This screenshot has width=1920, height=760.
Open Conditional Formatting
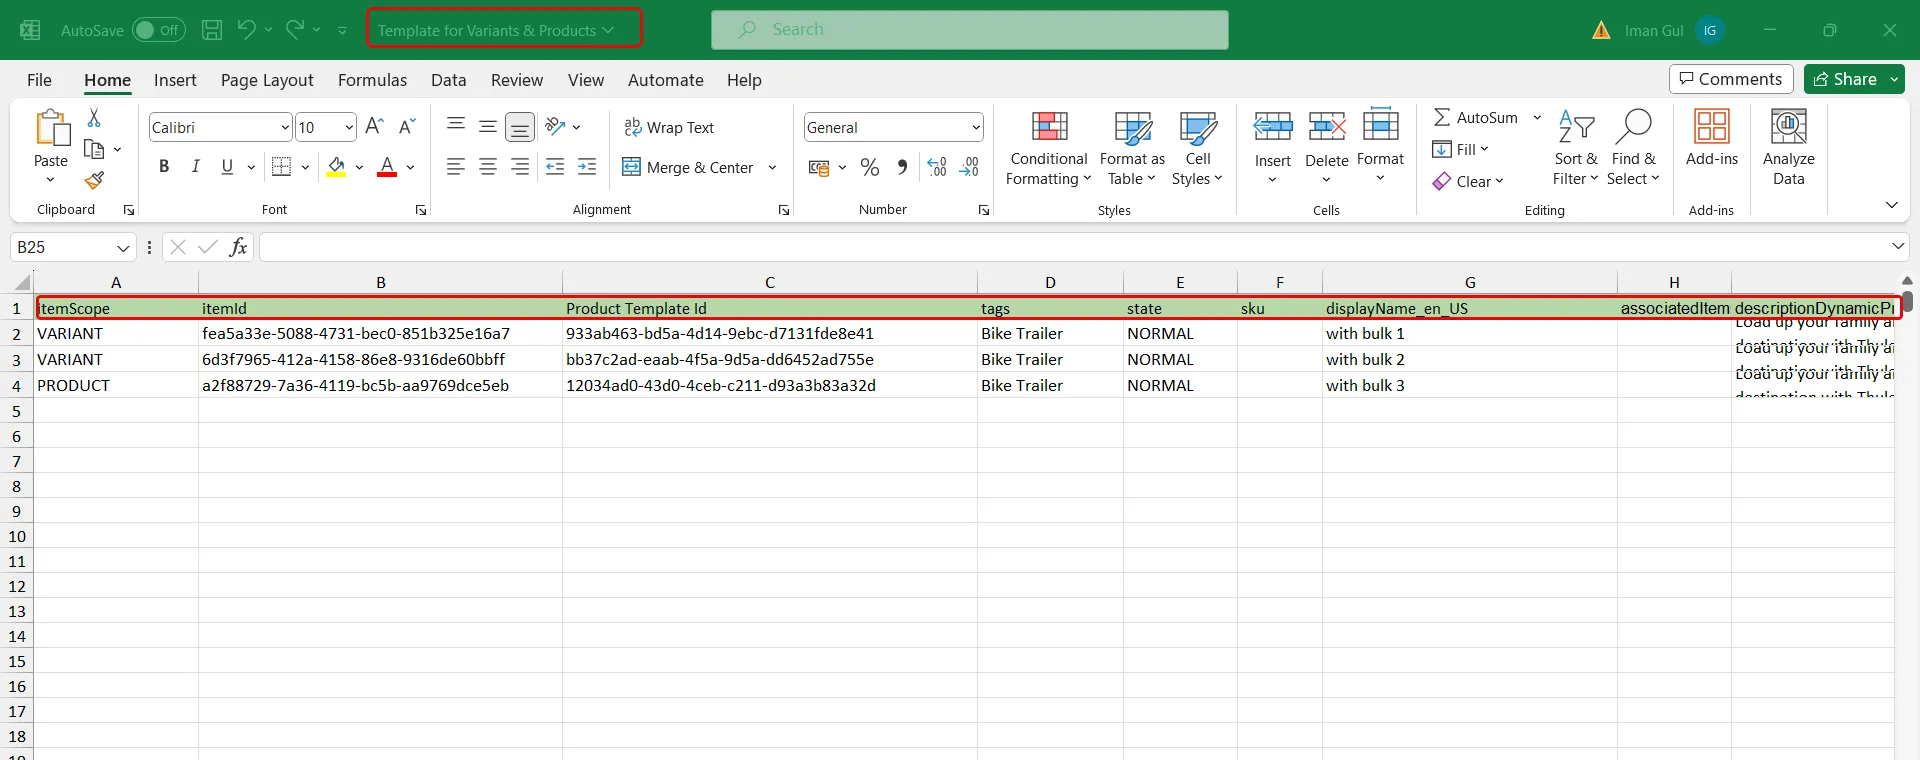1048,148
